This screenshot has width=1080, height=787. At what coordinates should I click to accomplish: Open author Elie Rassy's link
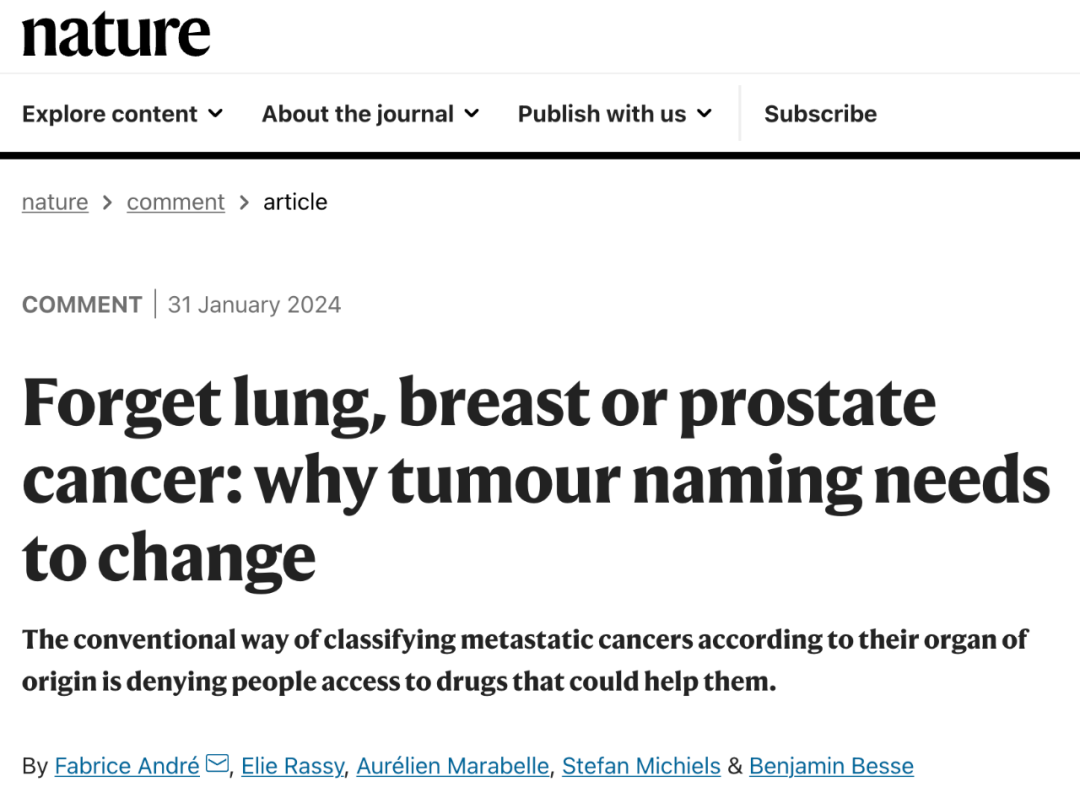[x=292, y=766]
